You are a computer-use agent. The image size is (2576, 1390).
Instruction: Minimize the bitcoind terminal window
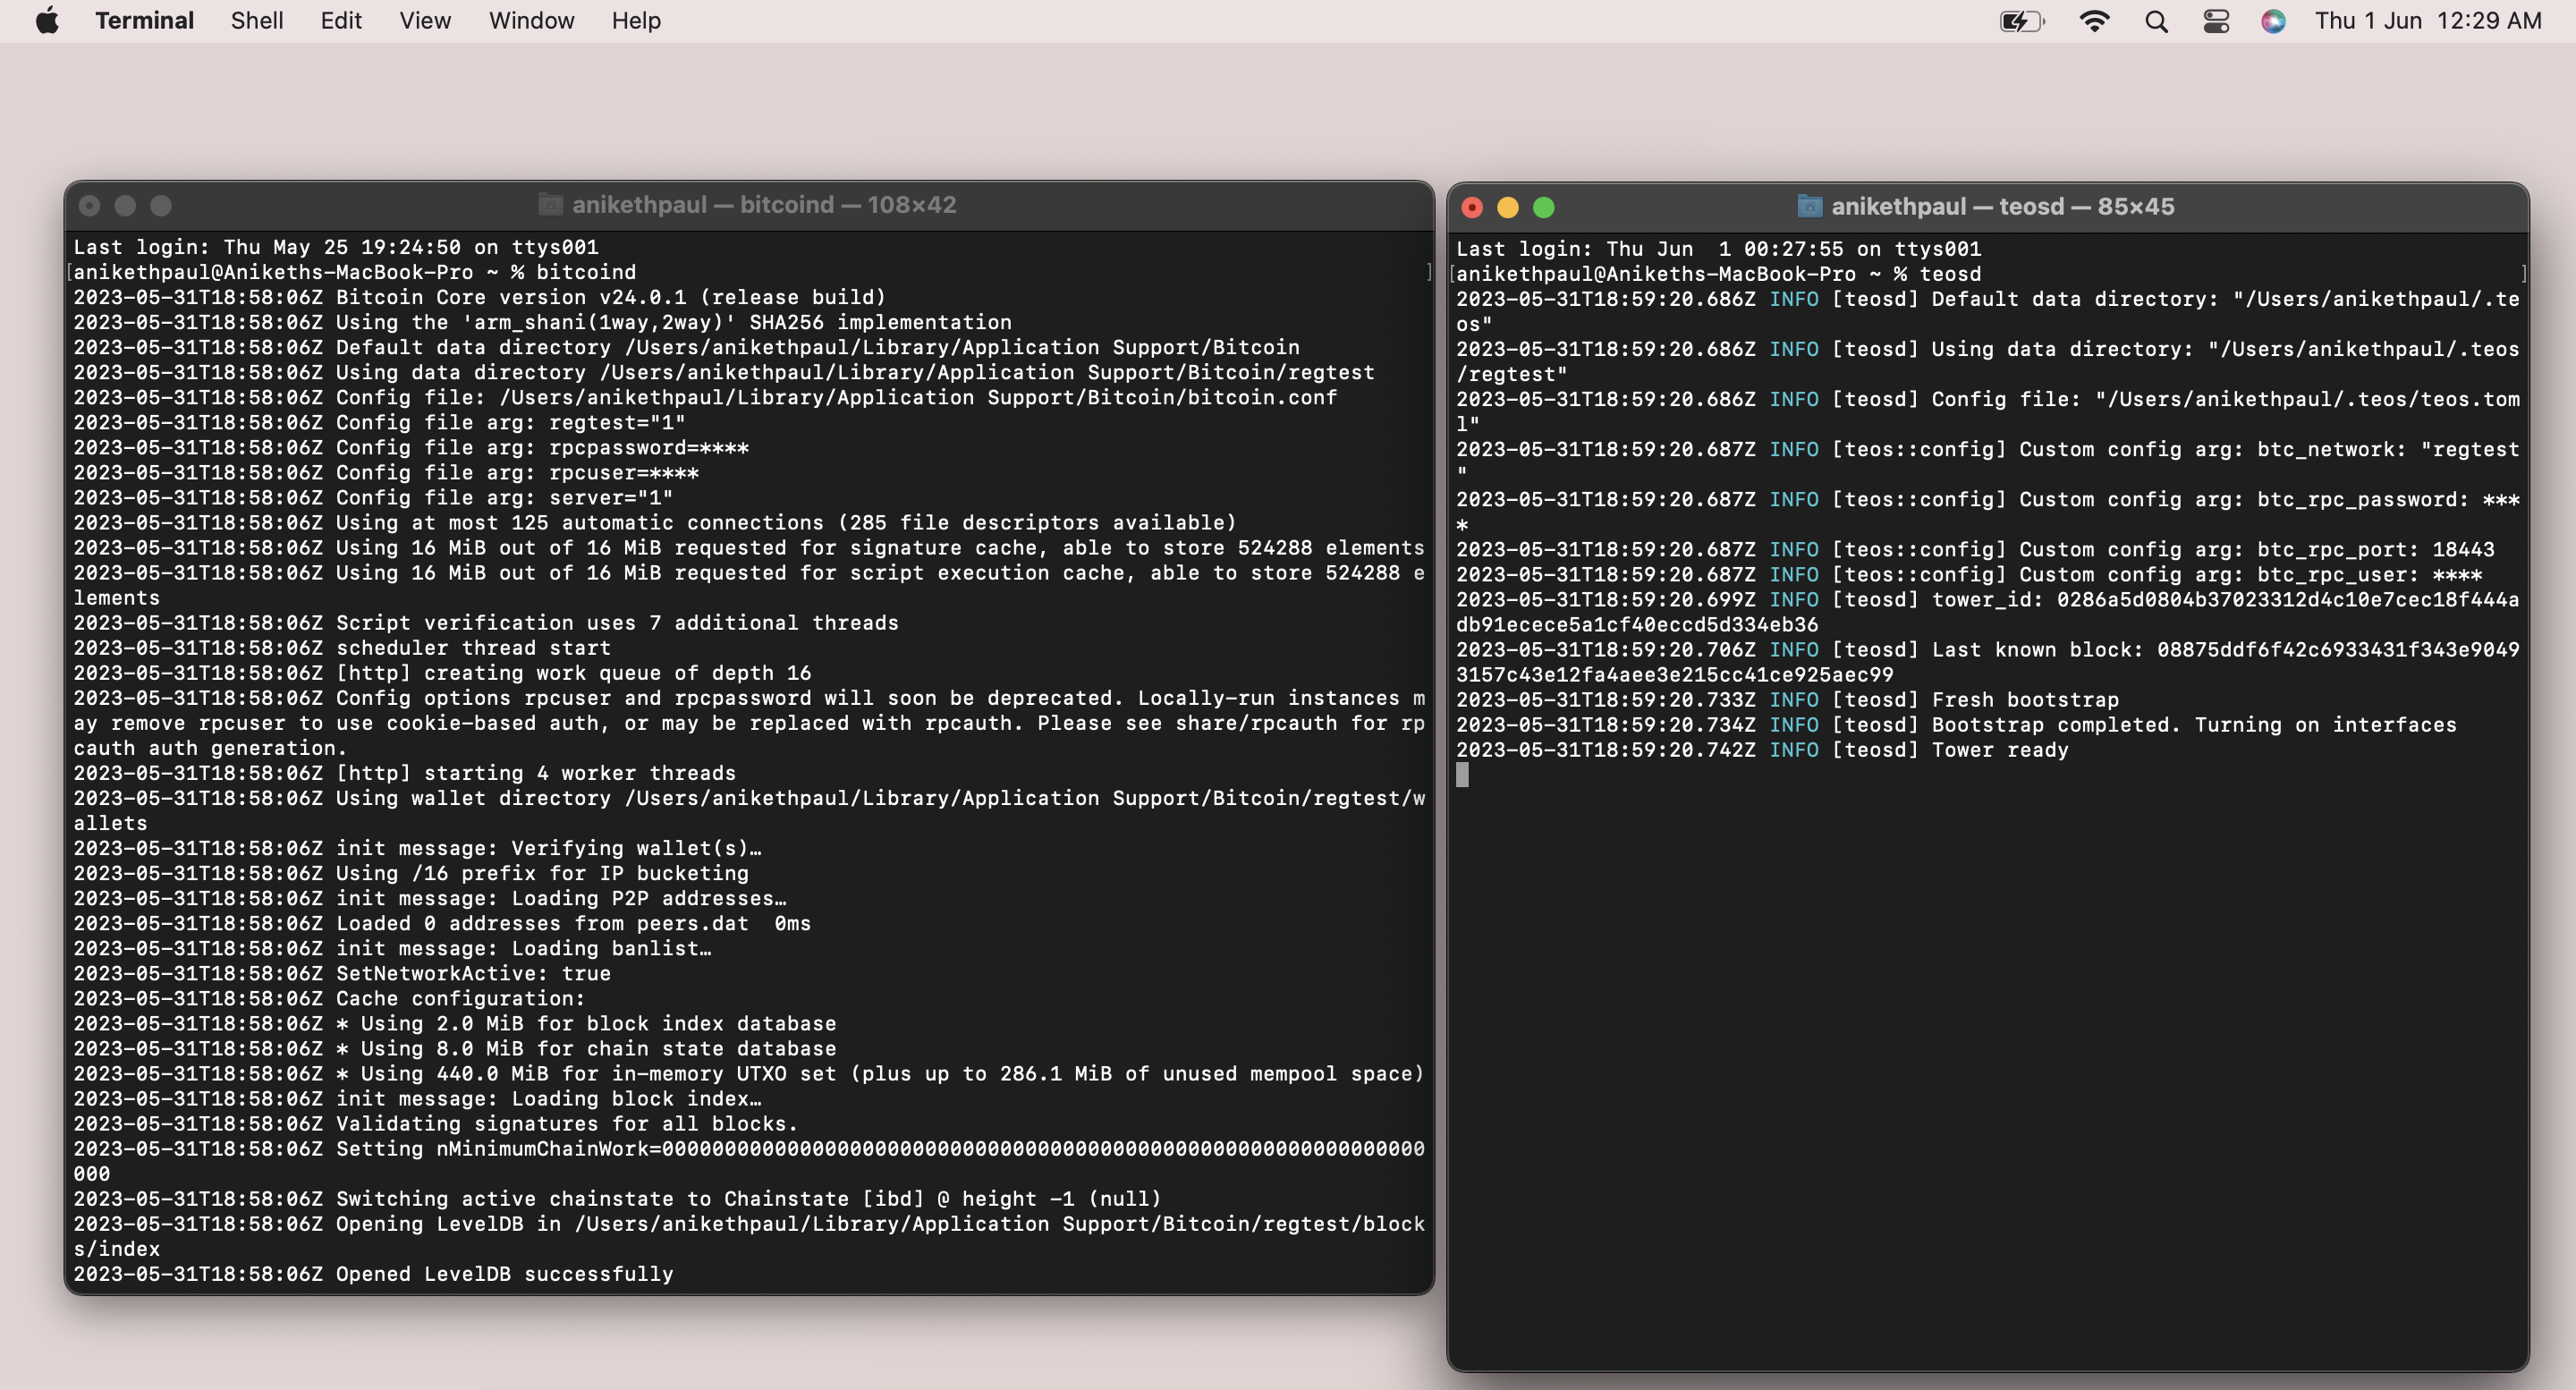125,205
